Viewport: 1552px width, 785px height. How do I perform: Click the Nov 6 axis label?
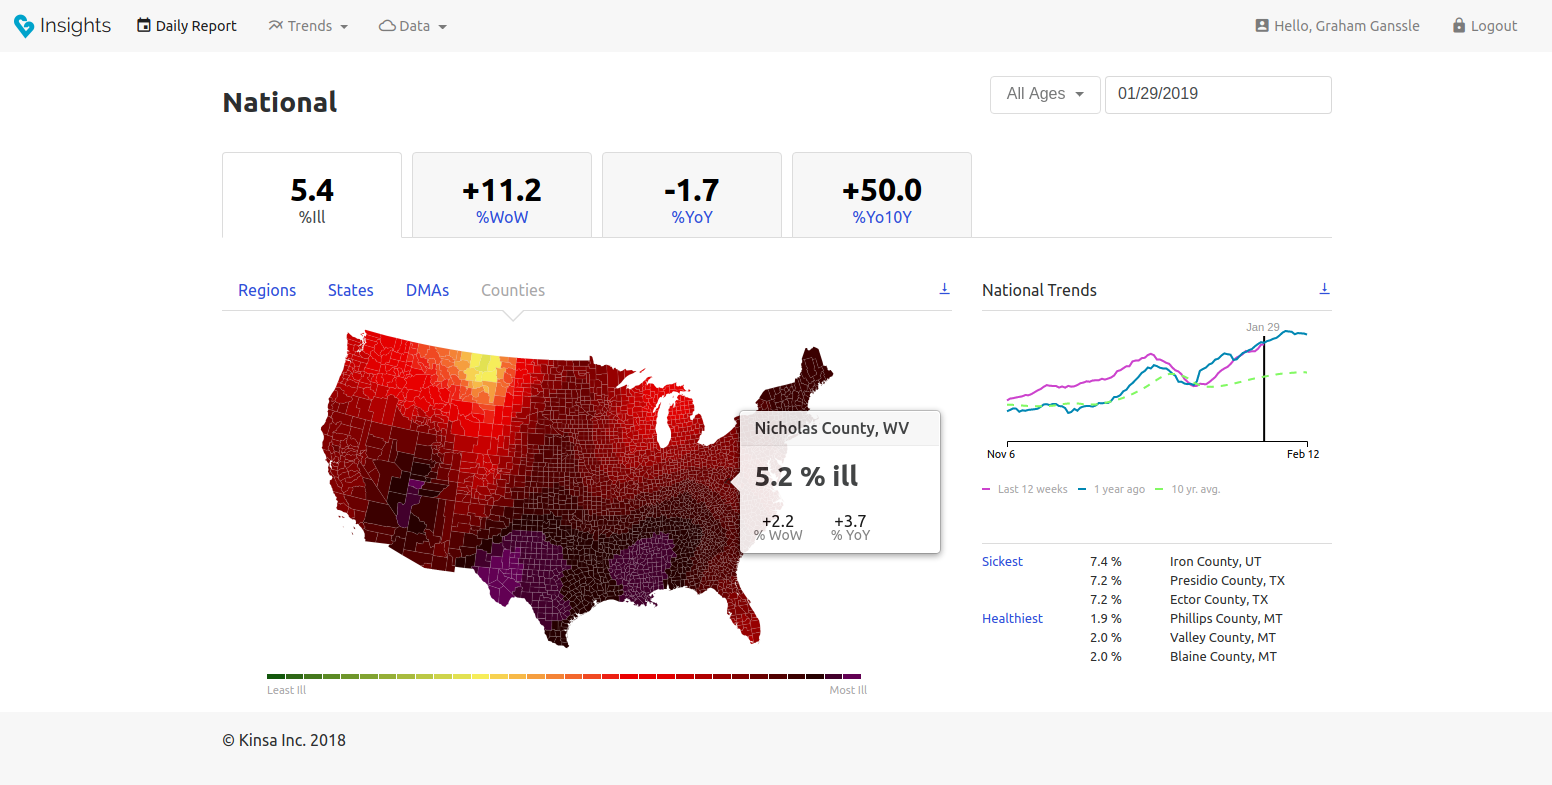1001,454
